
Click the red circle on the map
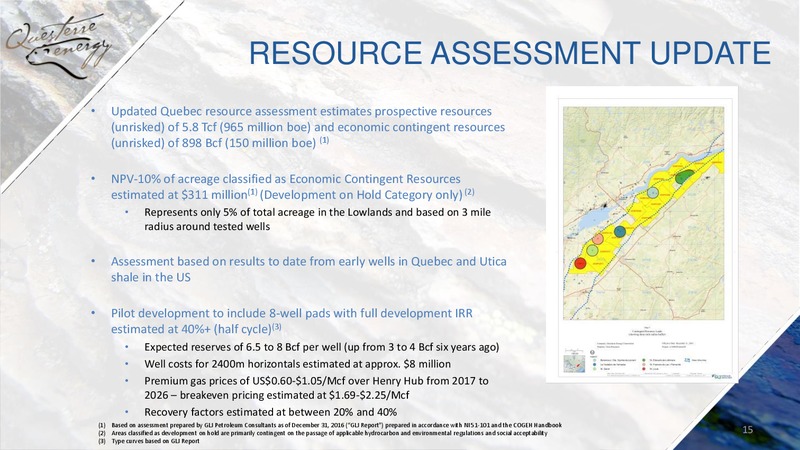581,263
